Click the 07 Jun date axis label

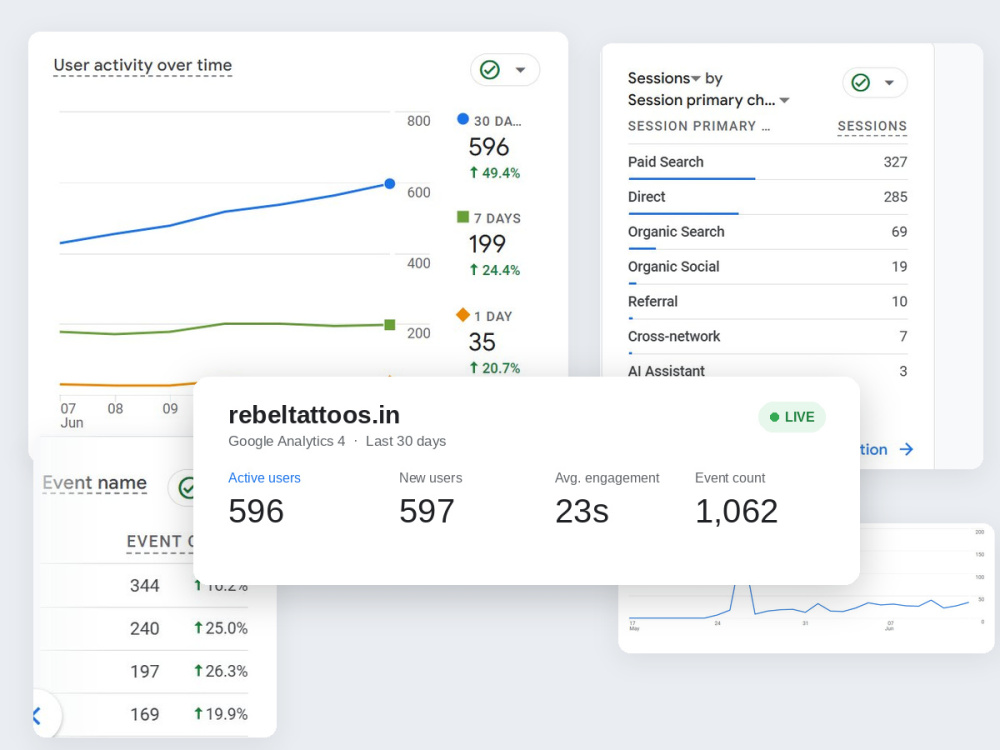[x=71, y=415]
